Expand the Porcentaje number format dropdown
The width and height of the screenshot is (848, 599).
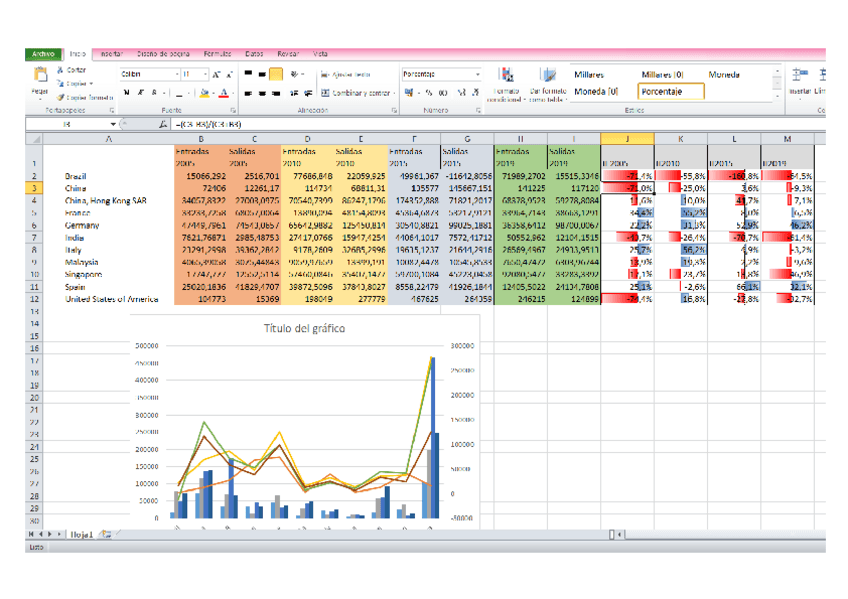tap(478, 75)
